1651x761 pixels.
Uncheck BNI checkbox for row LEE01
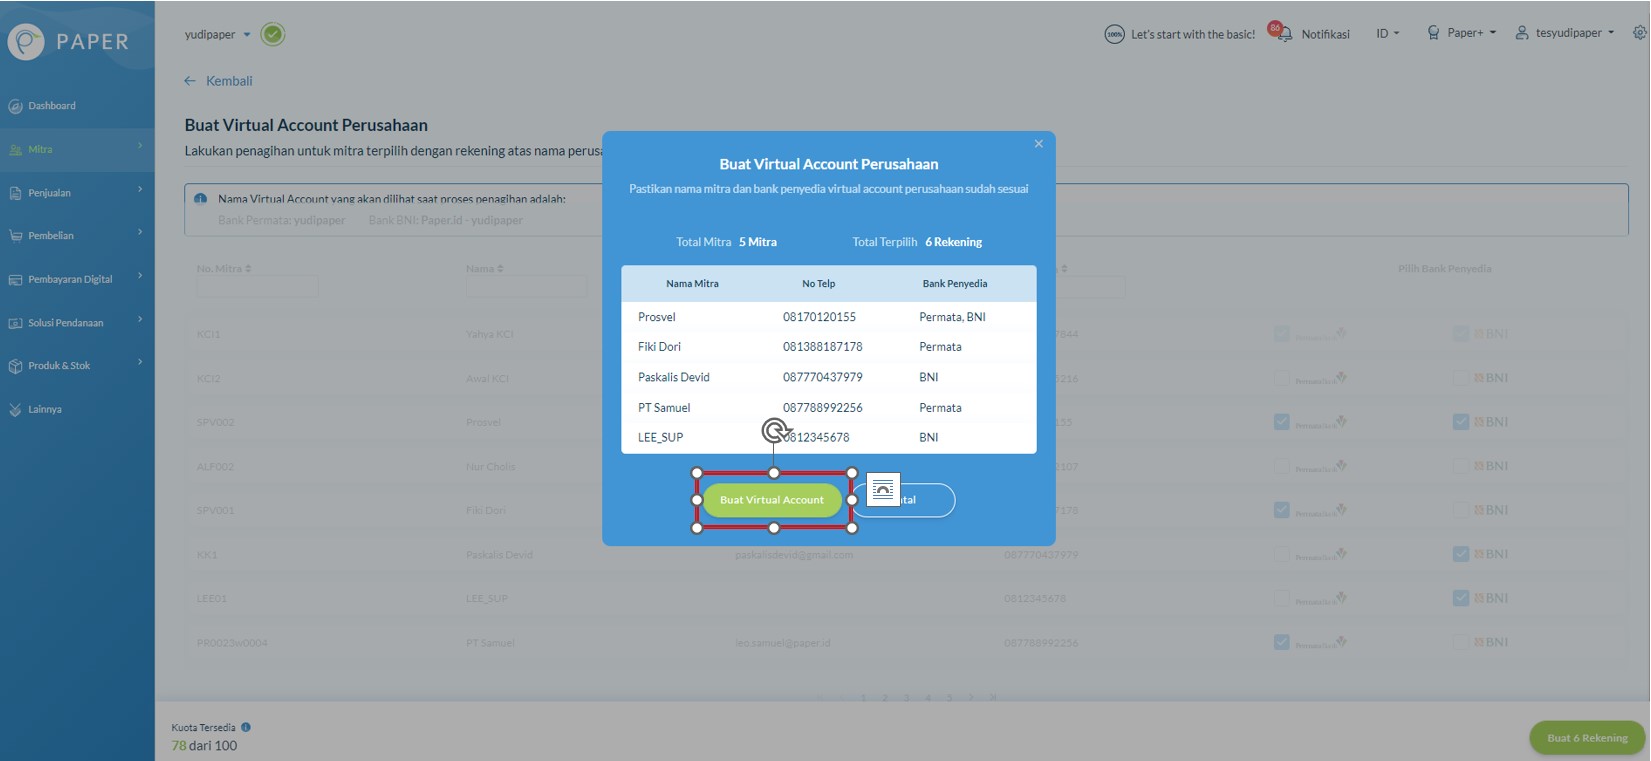1461,598
